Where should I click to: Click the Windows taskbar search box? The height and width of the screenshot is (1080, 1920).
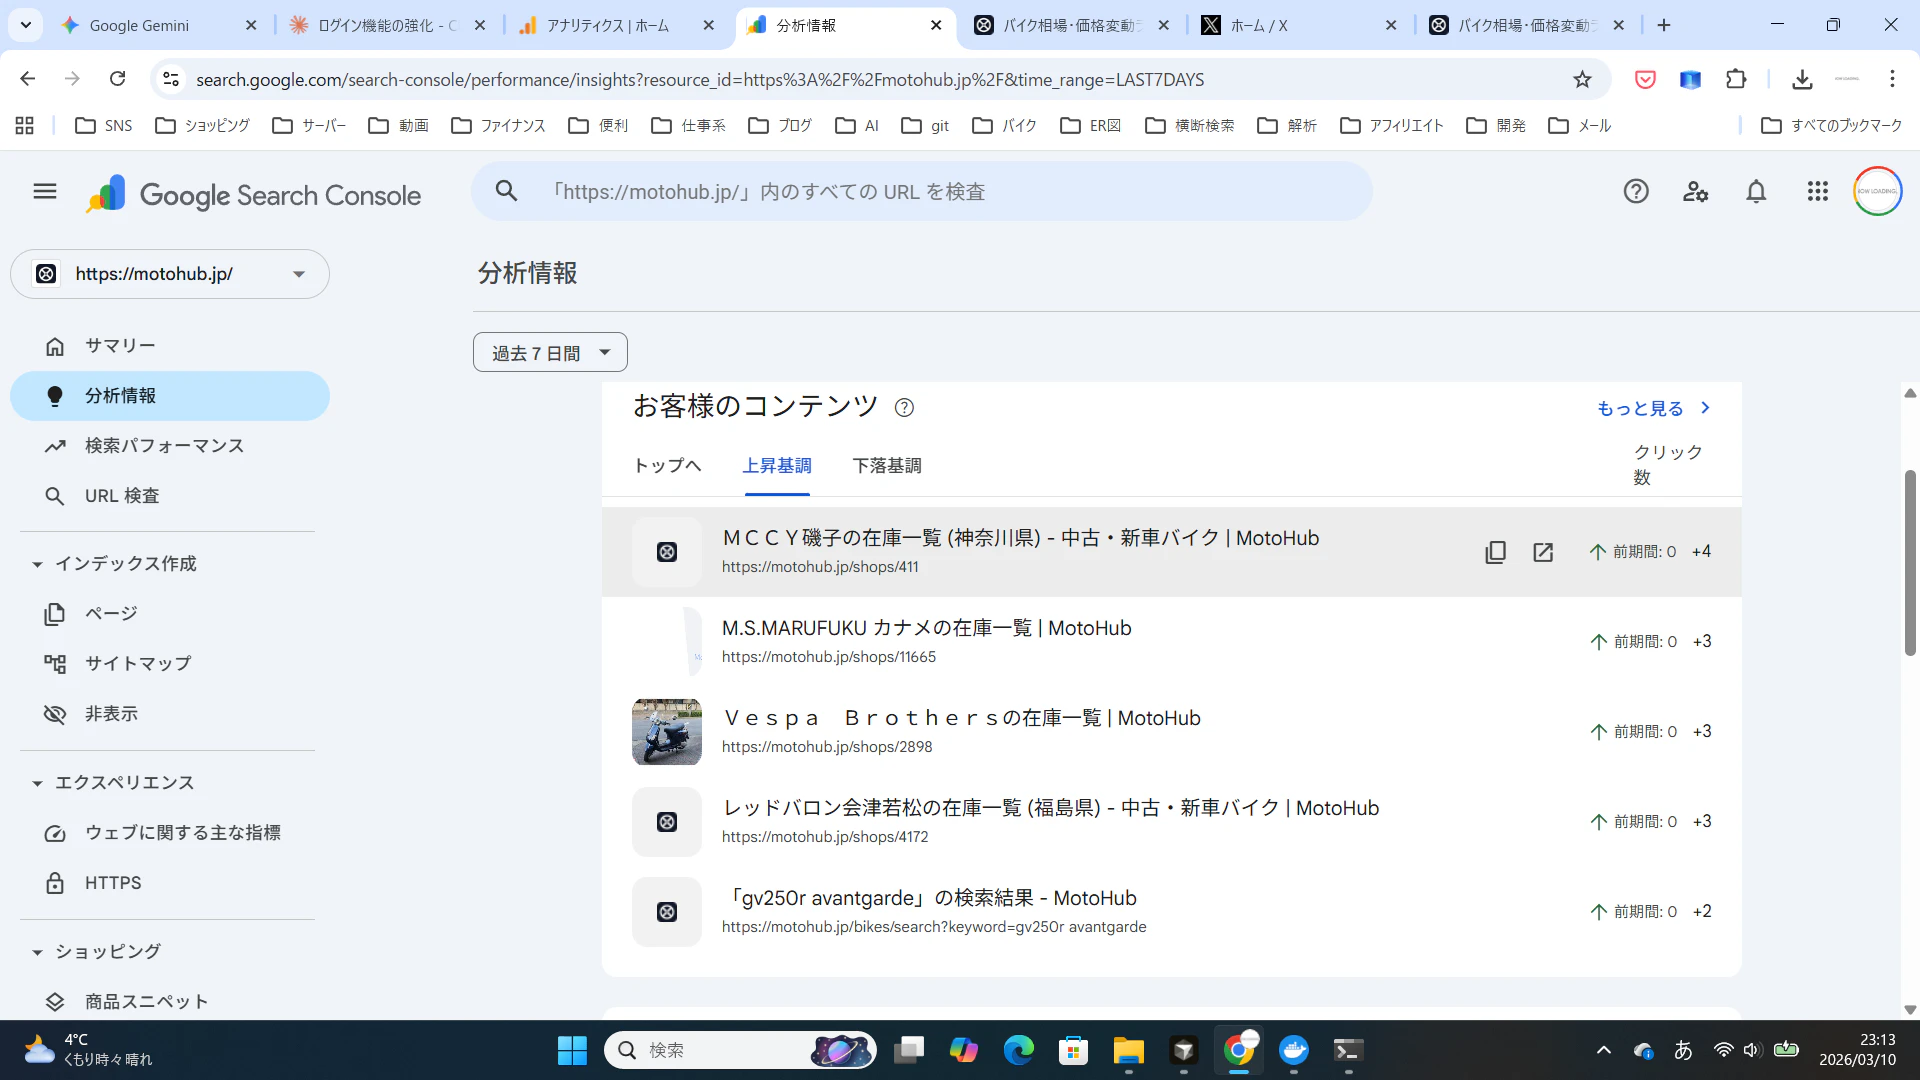740,1050
